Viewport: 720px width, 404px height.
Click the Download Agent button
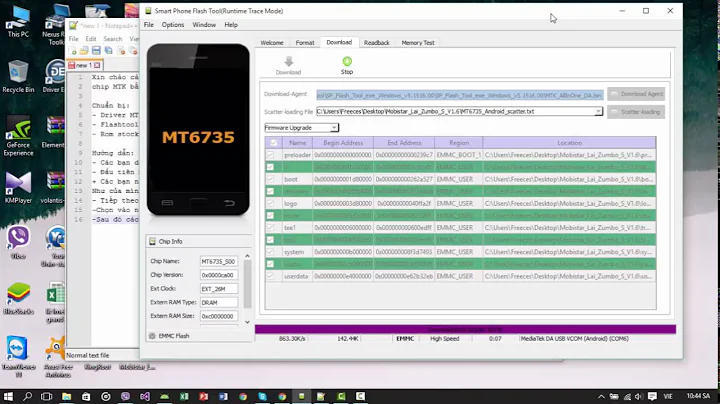636,94
